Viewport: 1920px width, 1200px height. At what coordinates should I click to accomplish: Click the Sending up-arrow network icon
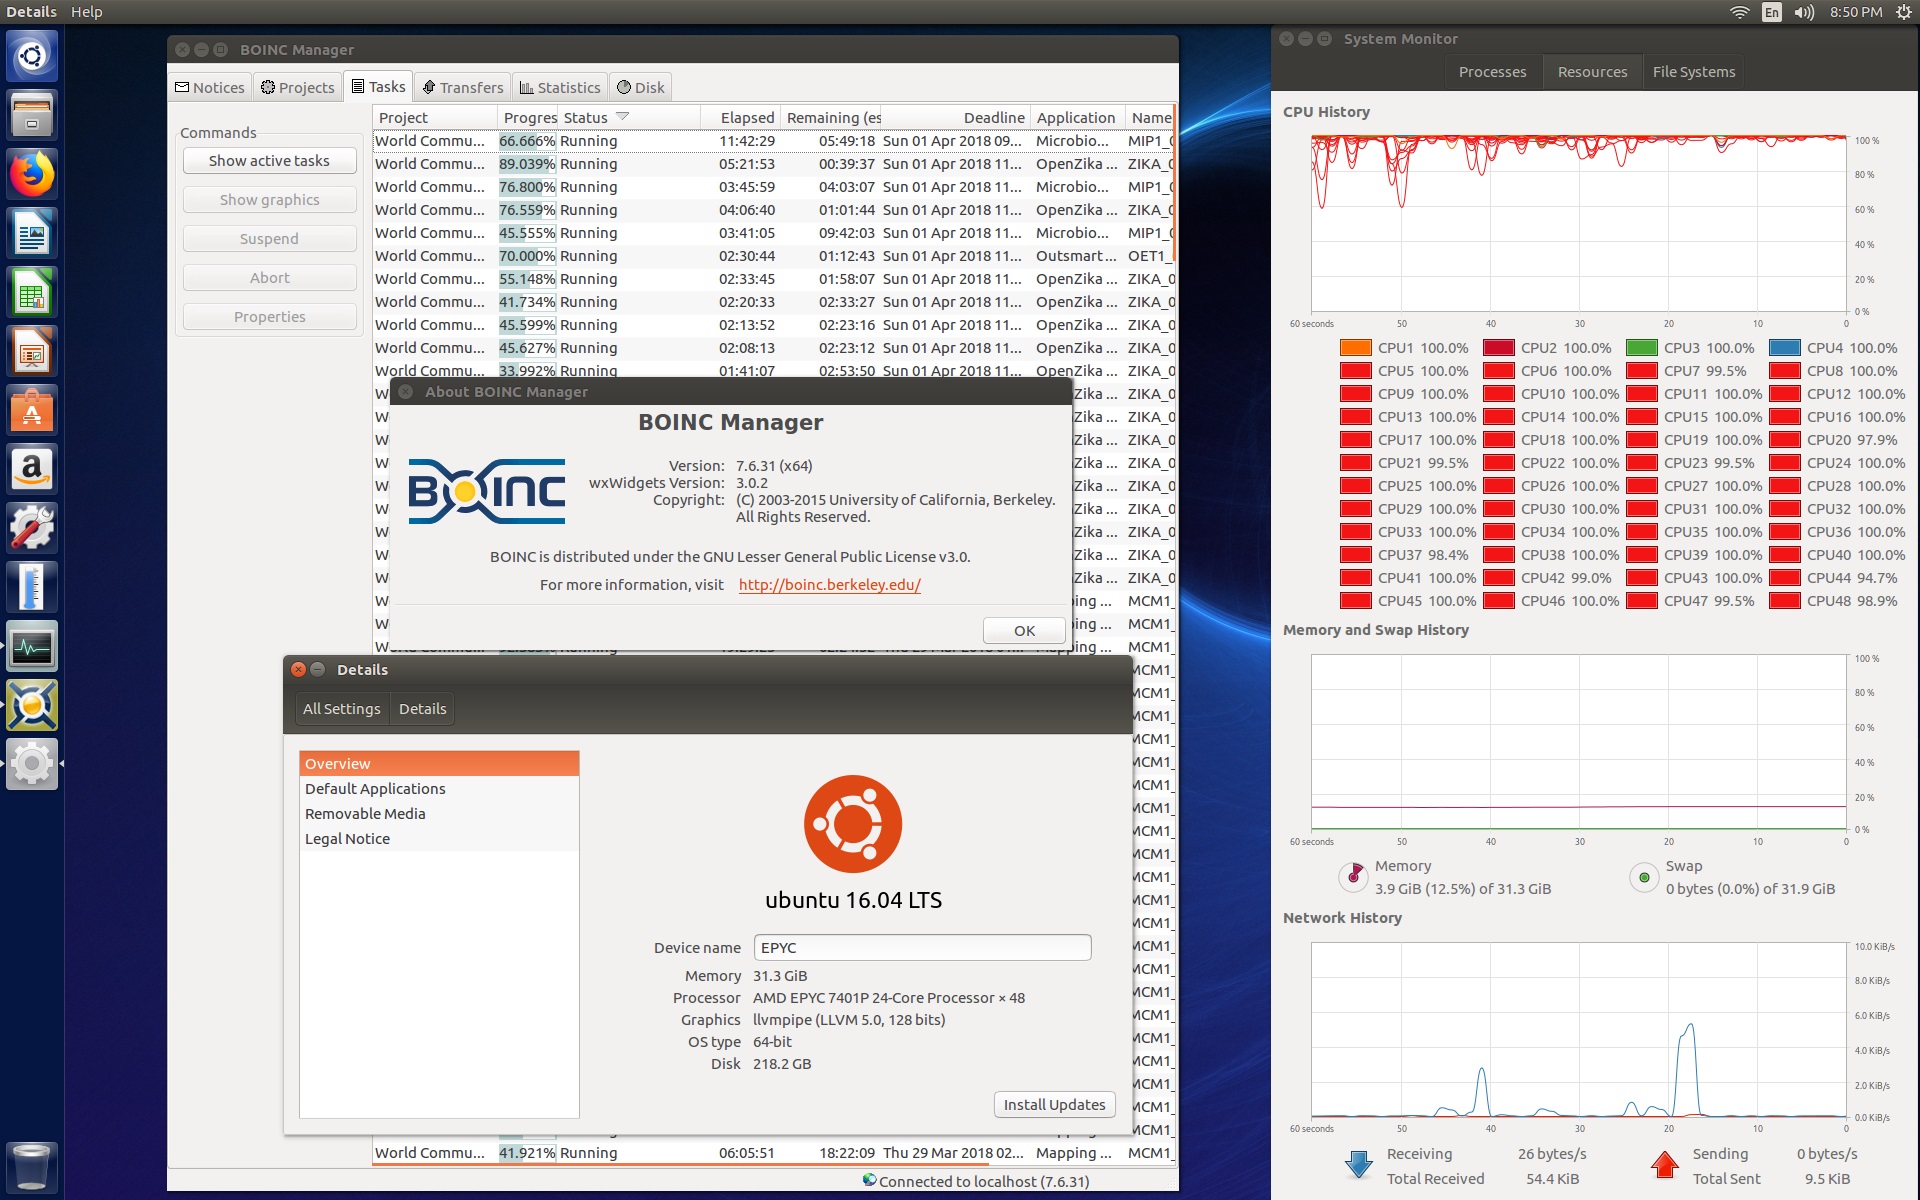pos(1664,1165)
